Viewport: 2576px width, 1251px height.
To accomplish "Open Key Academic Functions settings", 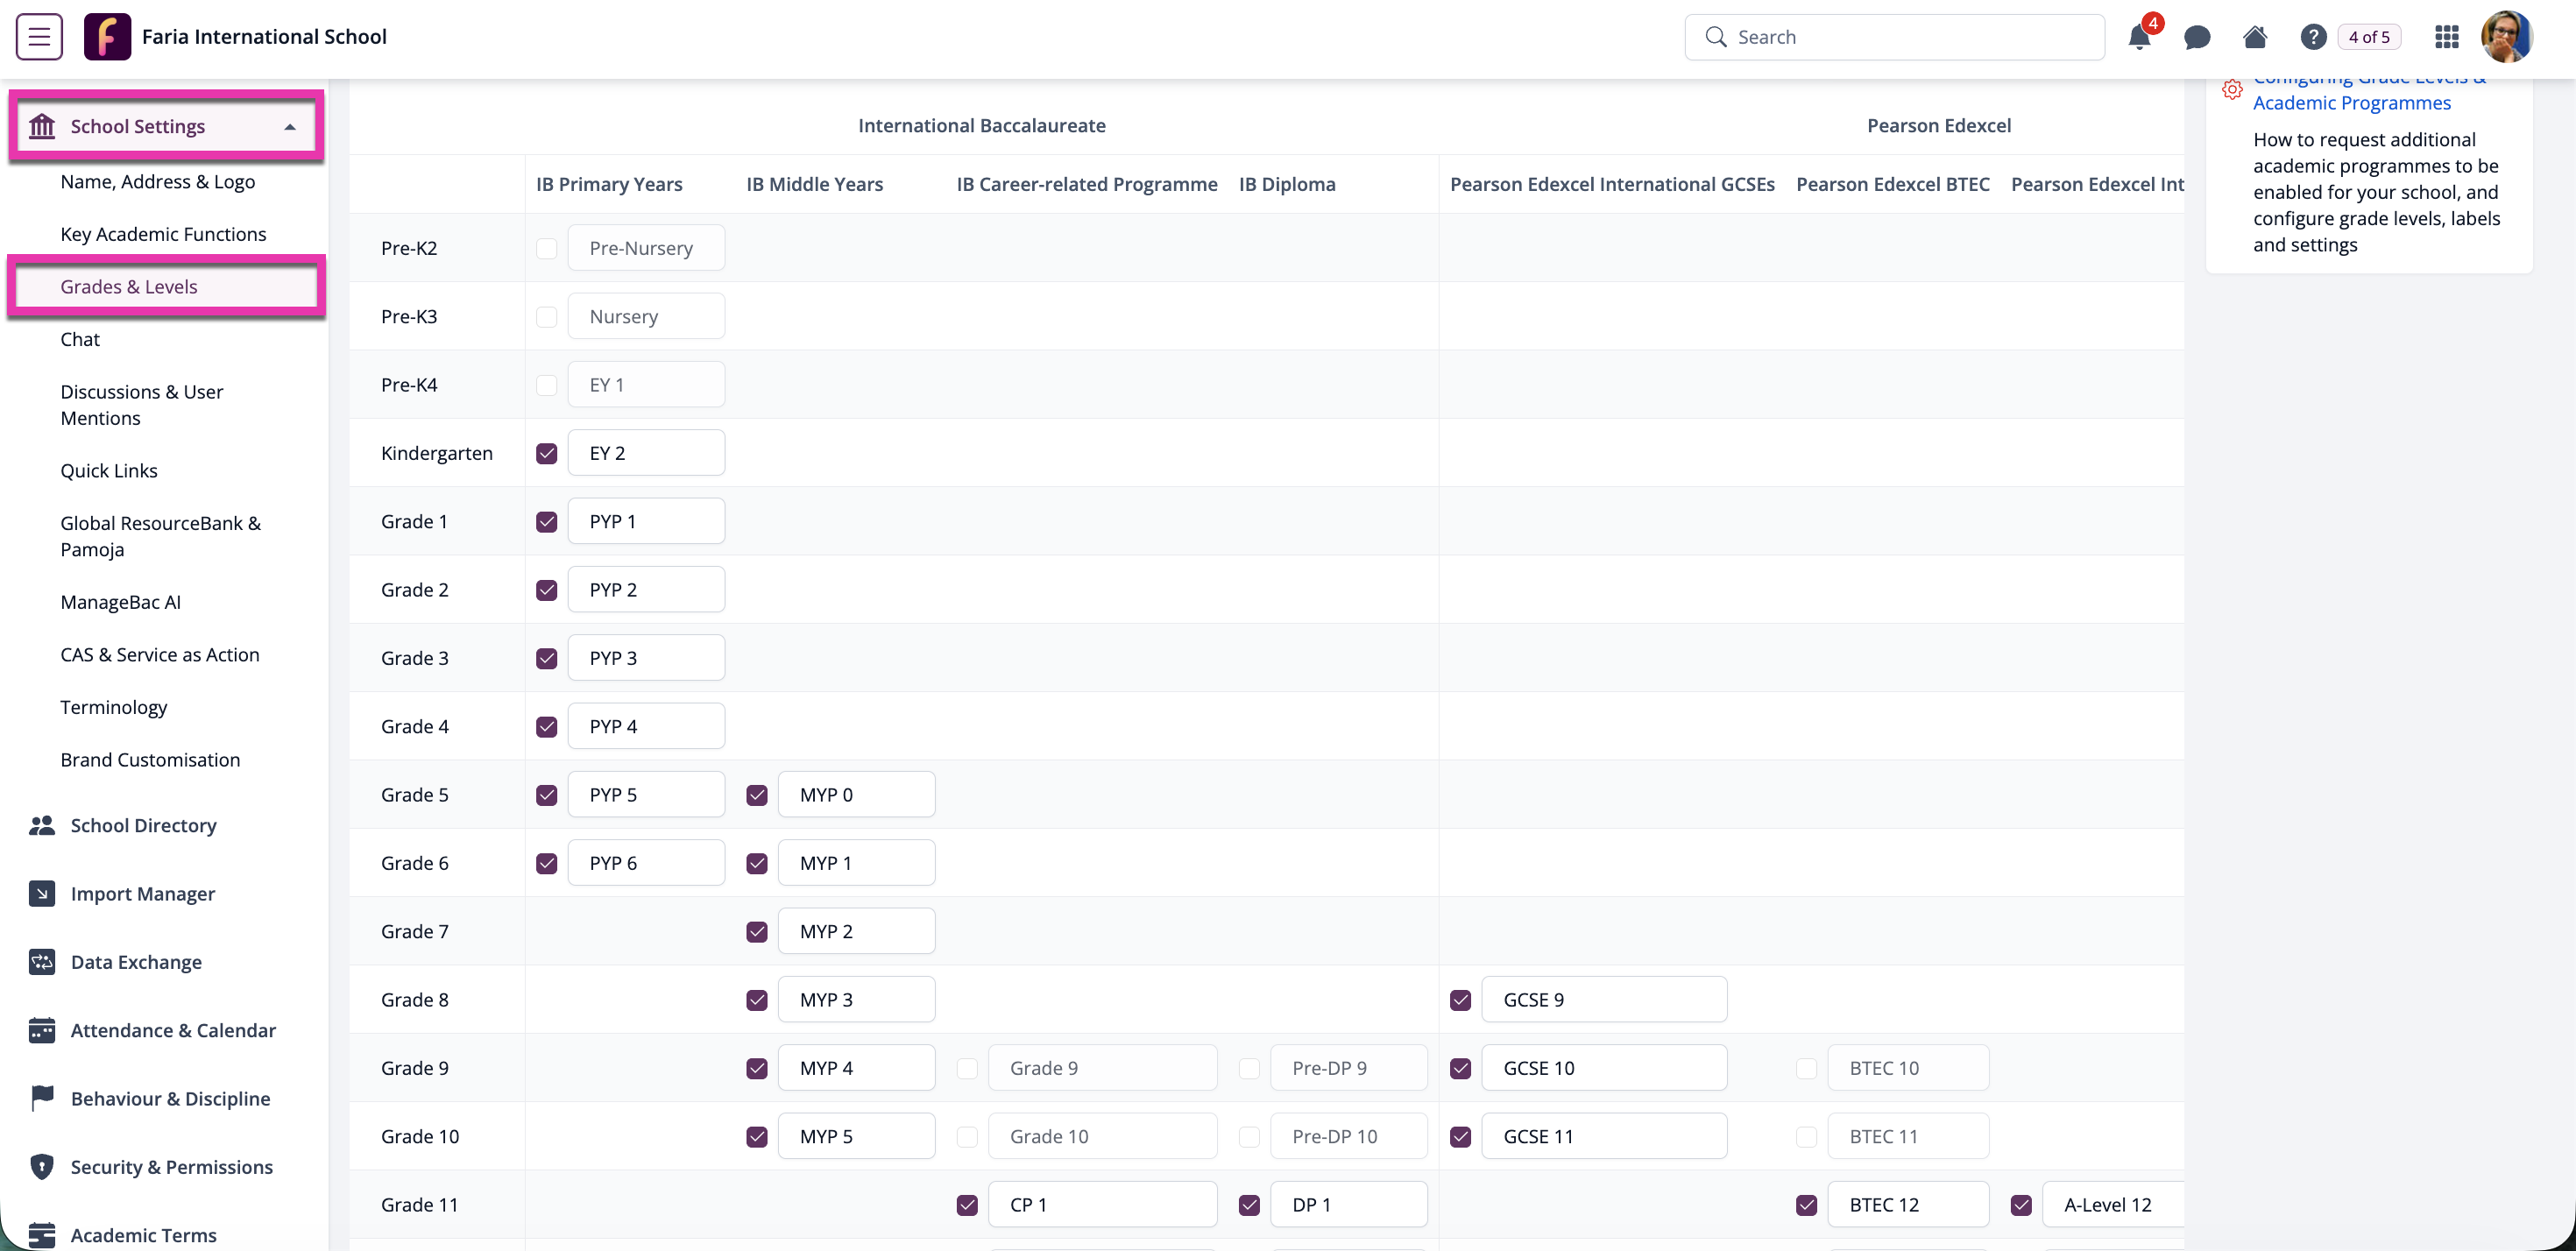I will pyautogui.click(x=163, y=234).
